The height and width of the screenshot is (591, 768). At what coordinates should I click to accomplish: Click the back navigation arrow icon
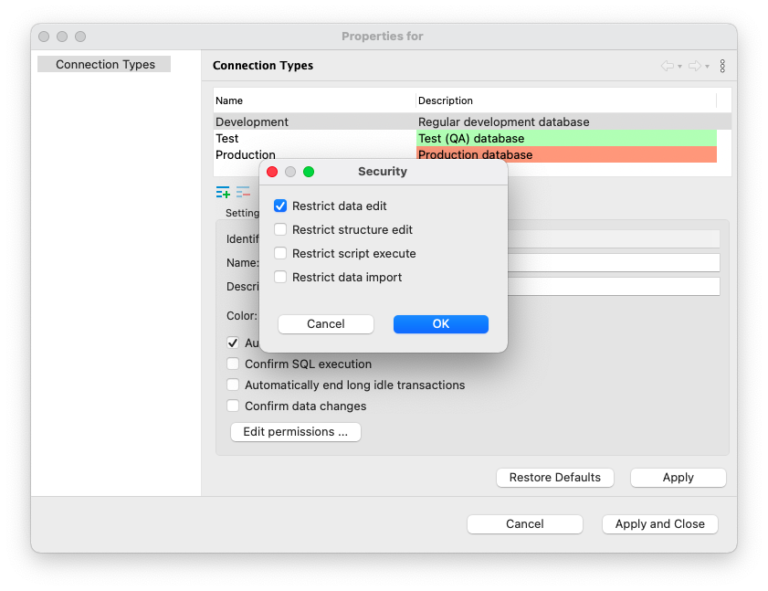tap(667, 66)
